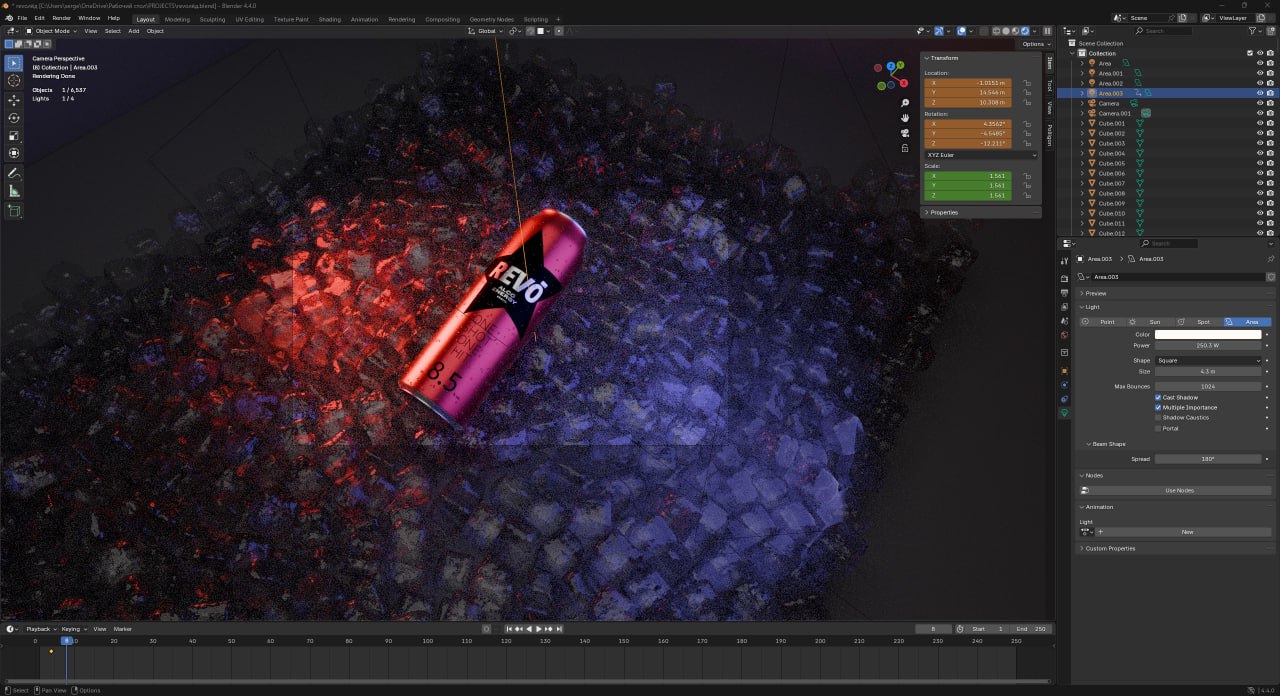Select the Scale tool

(x=14, y=136)
